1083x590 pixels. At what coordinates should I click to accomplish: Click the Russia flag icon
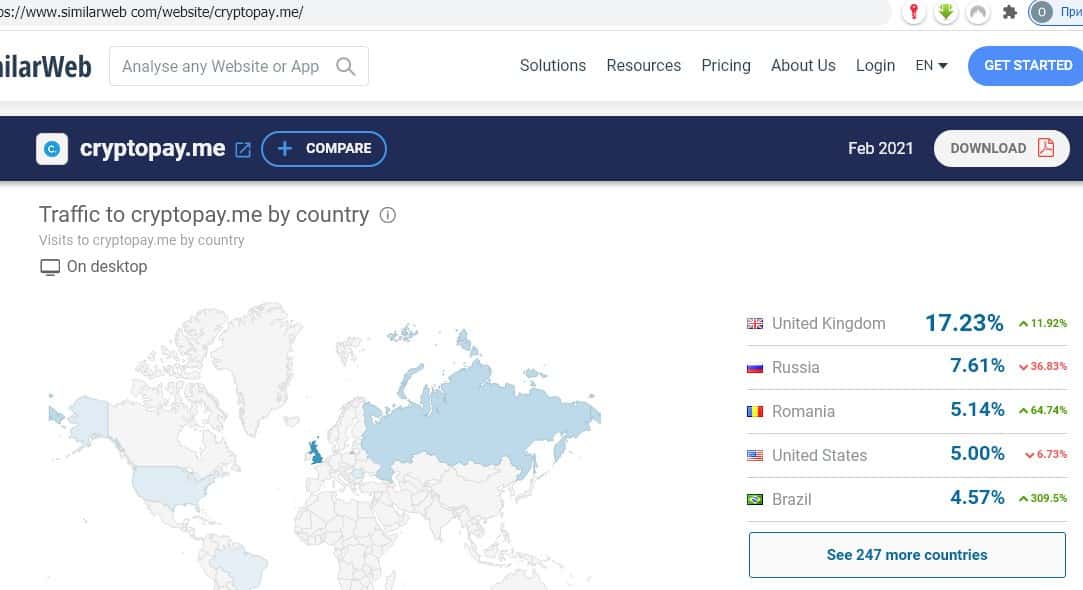755,368
